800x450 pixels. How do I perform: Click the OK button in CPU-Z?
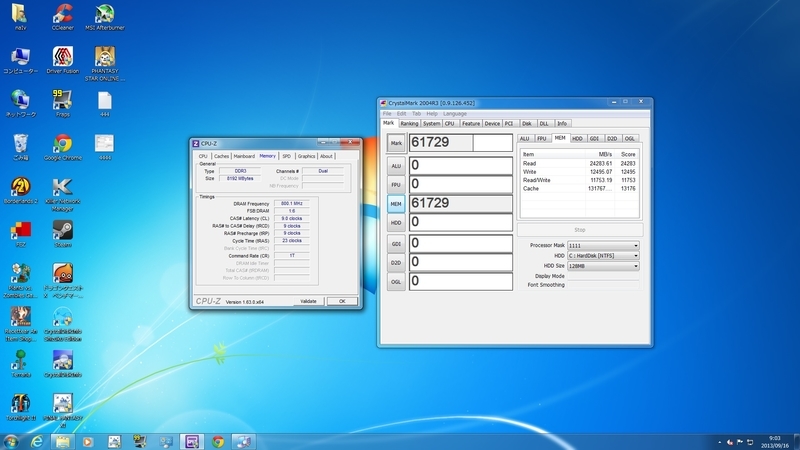342,301
